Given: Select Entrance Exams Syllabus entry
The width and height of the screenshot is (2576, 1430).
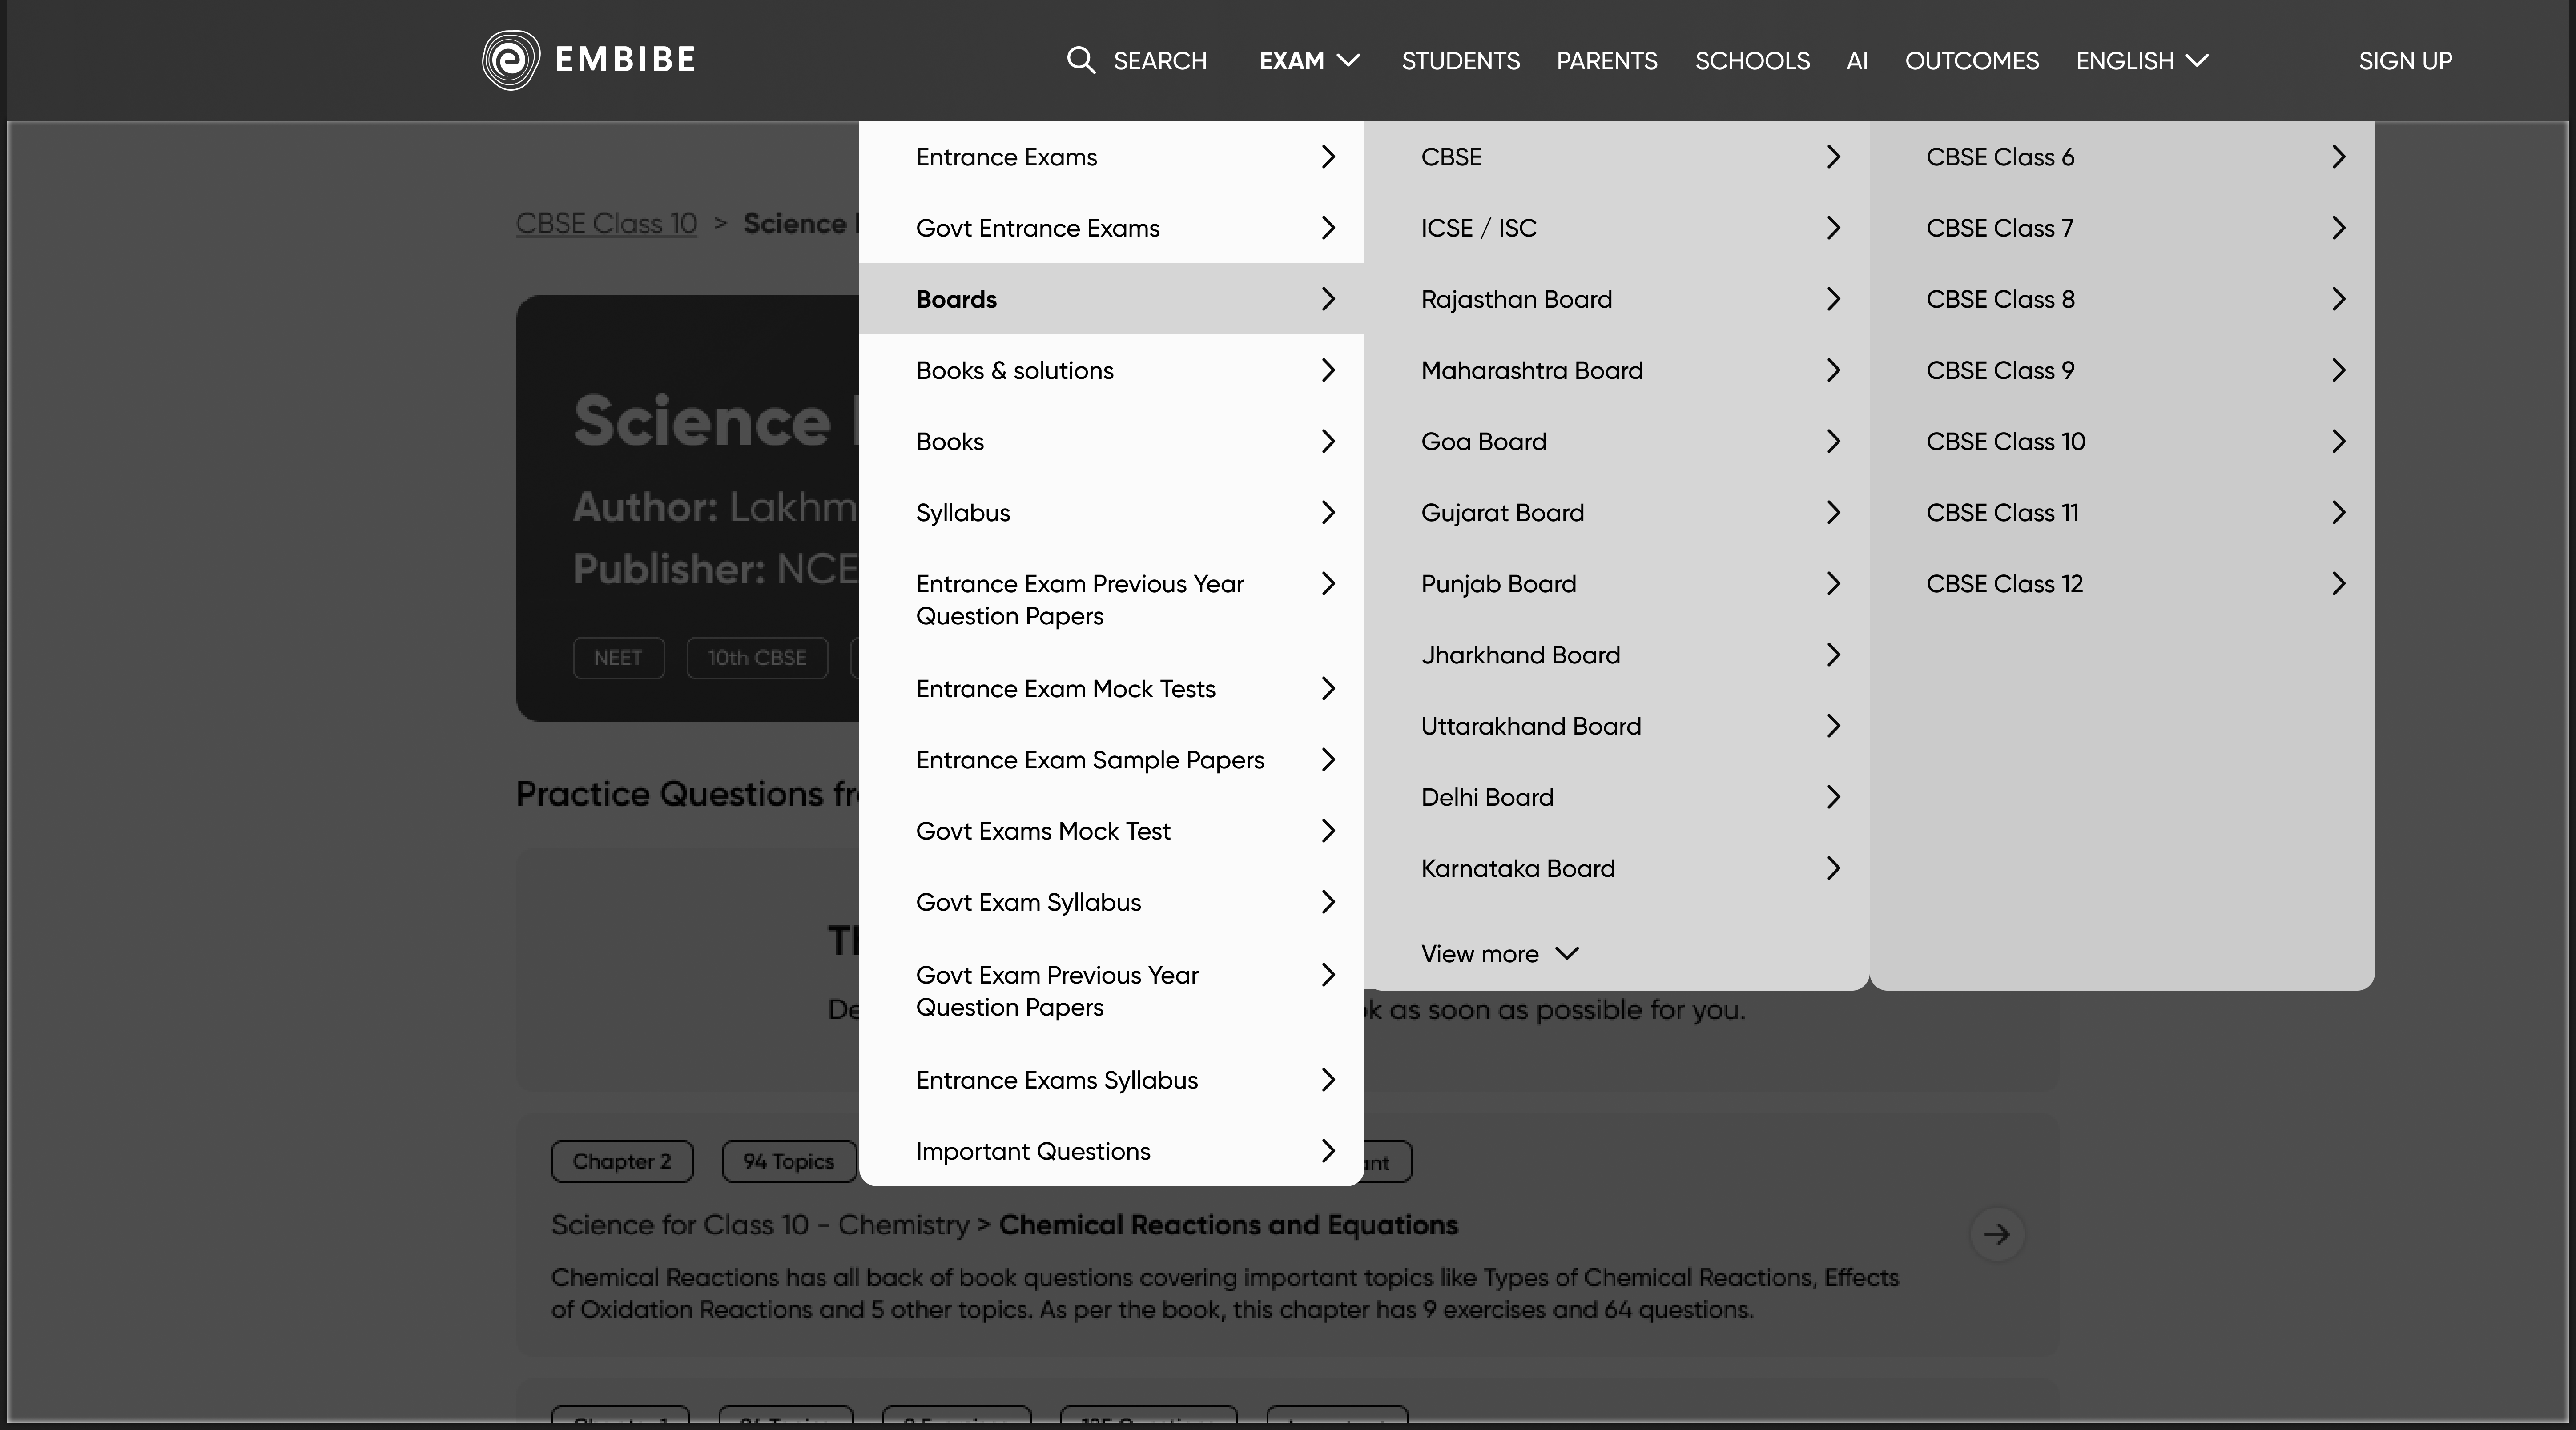Looking at the screenshot, I should (x=1111, y=1080).
